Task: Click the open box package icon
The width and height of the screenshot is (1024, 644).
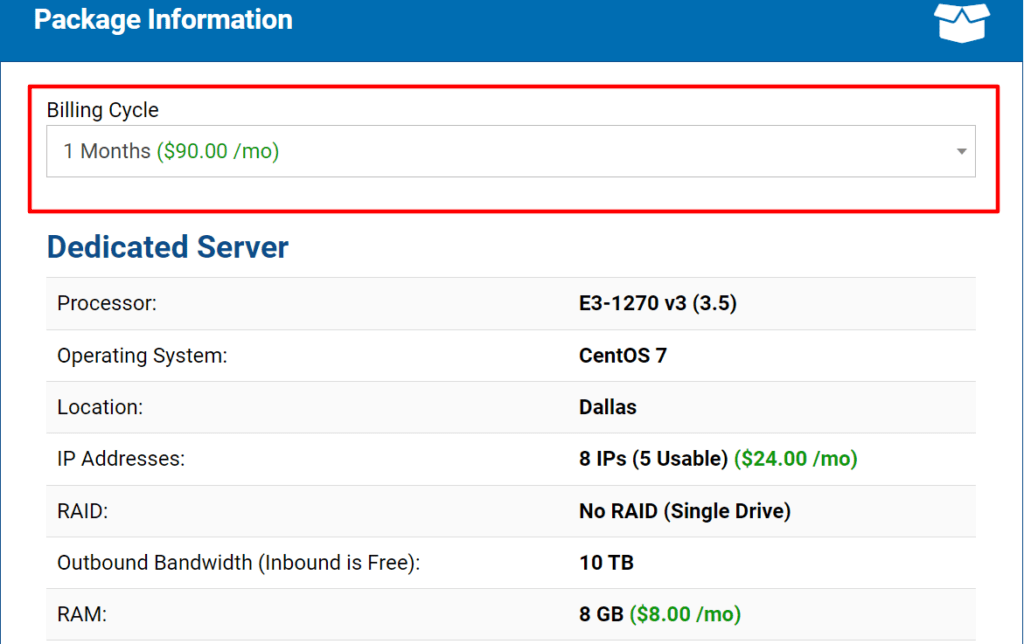Action: [x=961, y=21]
